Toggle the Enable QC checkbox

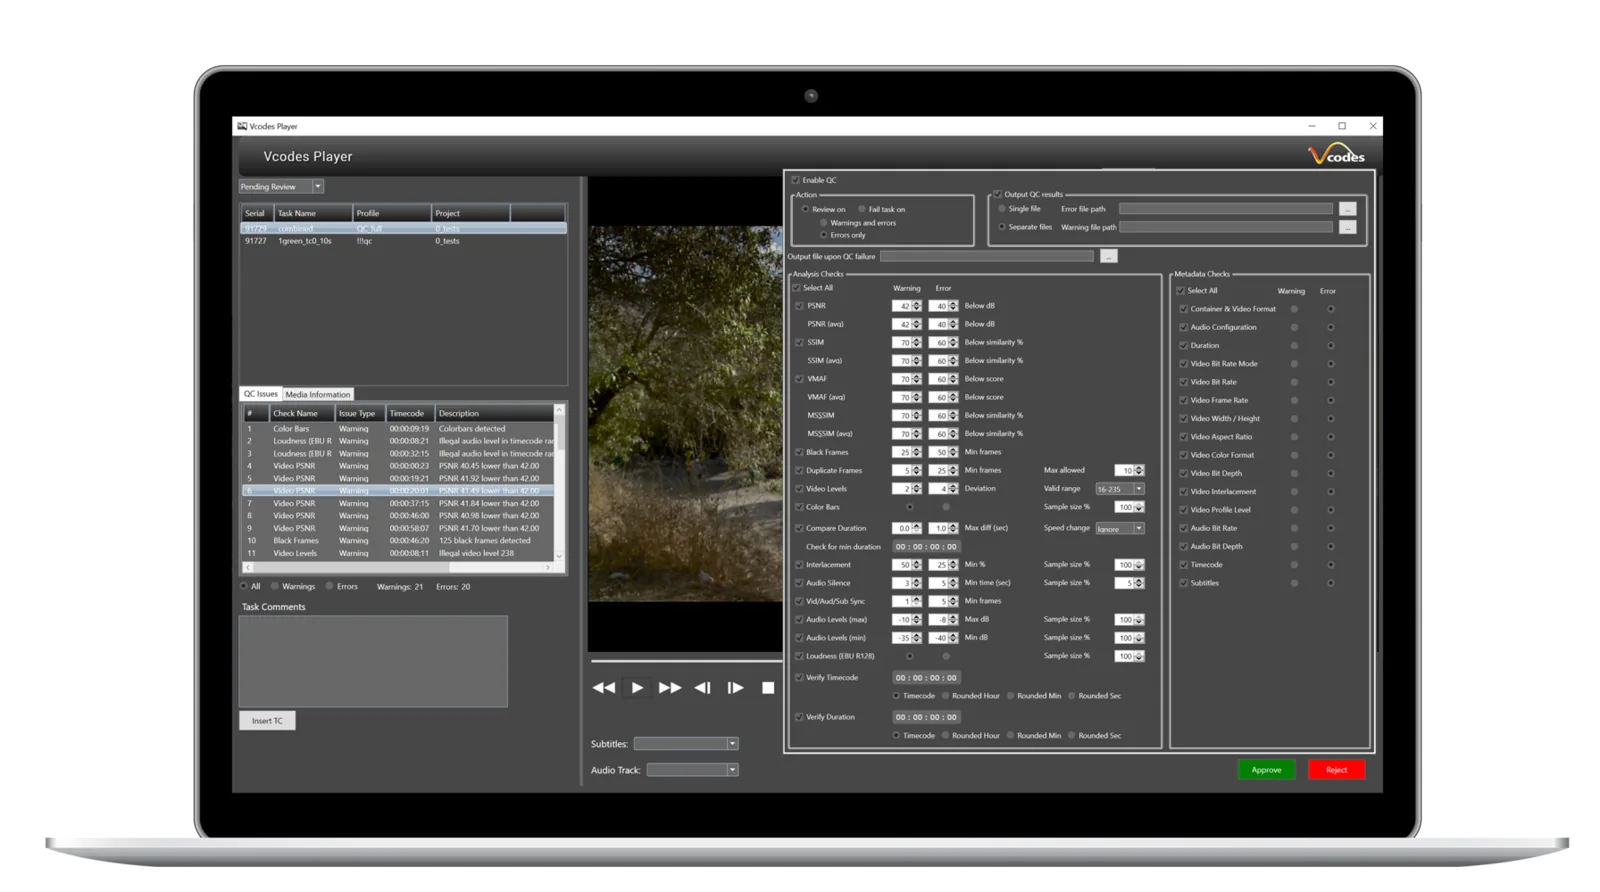(796, 180)
